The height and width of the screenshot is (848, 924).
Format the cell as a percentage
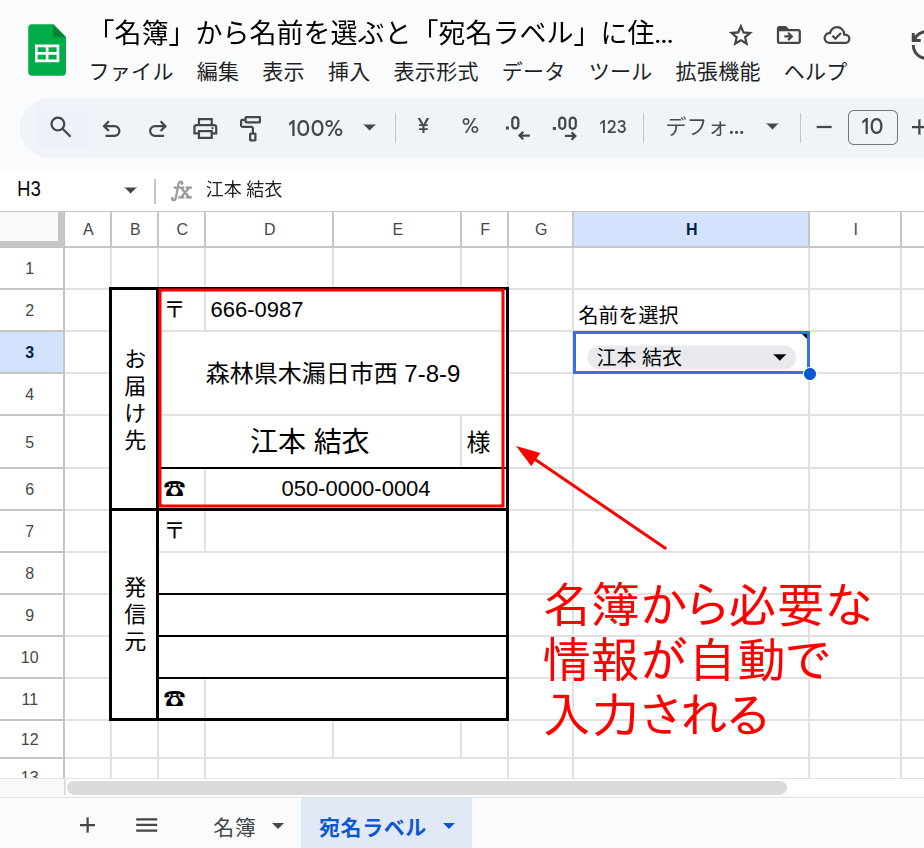pyautogui.click(x=469, y=127)
